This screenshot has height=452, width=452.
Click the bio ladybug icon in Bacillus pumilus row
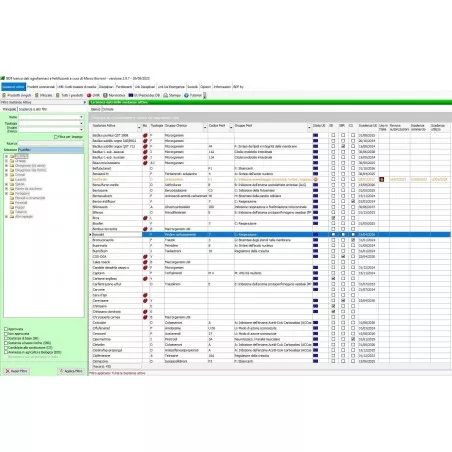coord(145,136)
